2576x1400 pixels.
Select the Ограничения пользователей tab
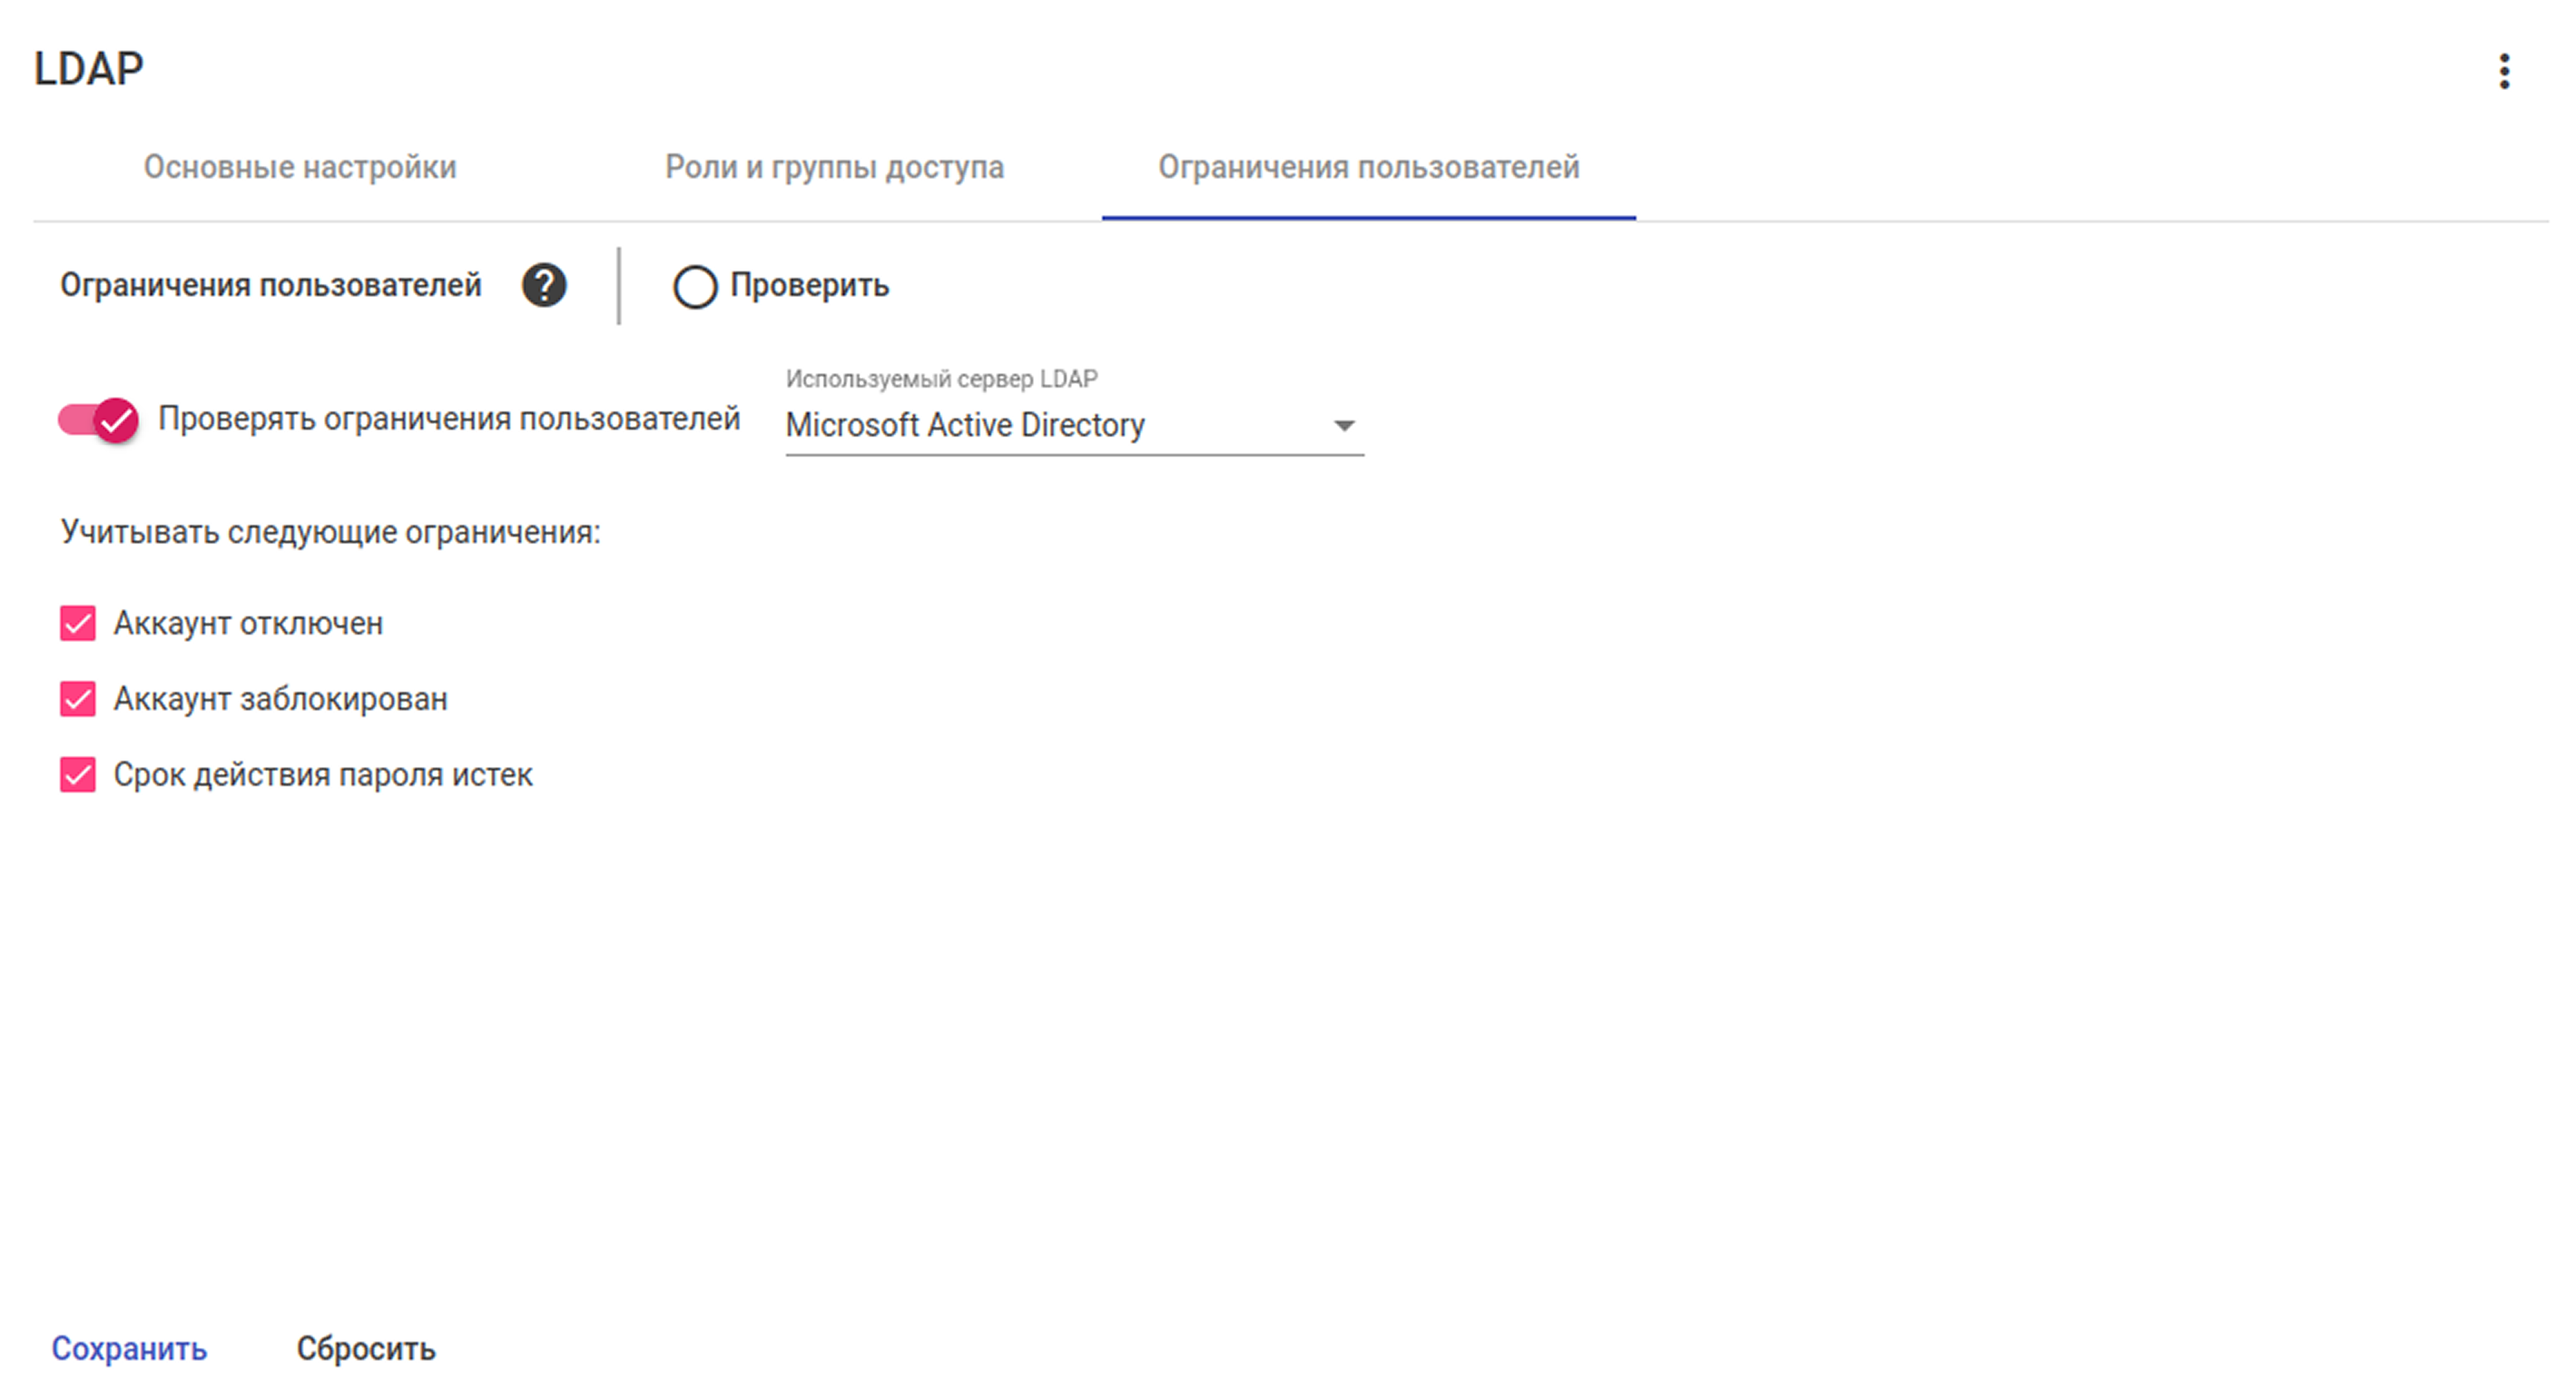[1368, 167]
